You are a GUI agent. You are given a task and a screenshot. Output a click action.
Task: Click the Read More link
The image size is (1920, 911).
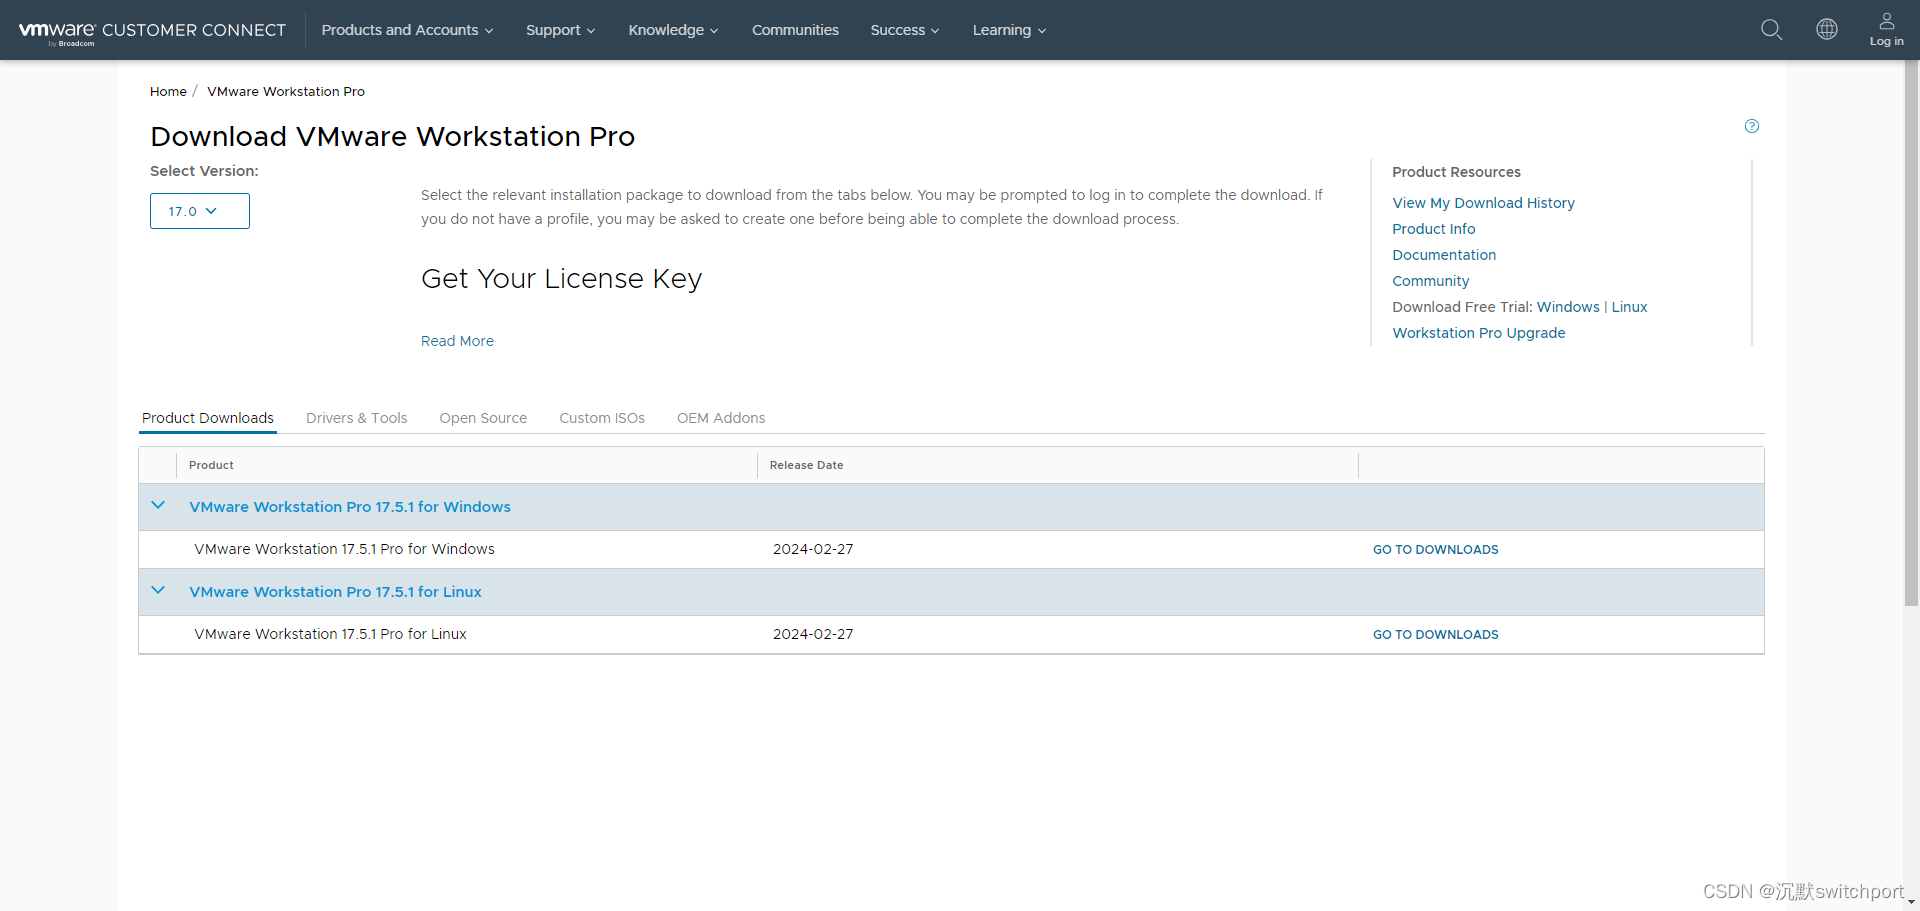457,341
